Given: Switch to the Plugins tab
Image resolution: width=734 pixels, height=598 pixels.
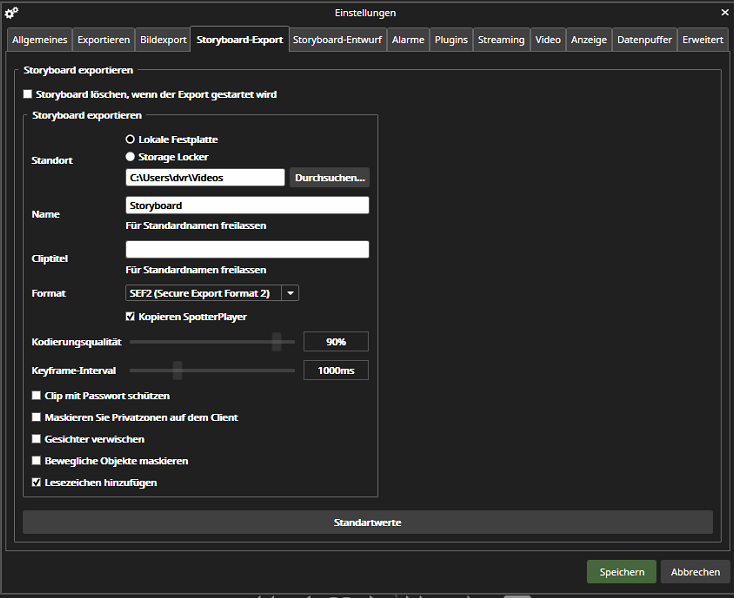Looking at the screenshot, I should [451, 40].
